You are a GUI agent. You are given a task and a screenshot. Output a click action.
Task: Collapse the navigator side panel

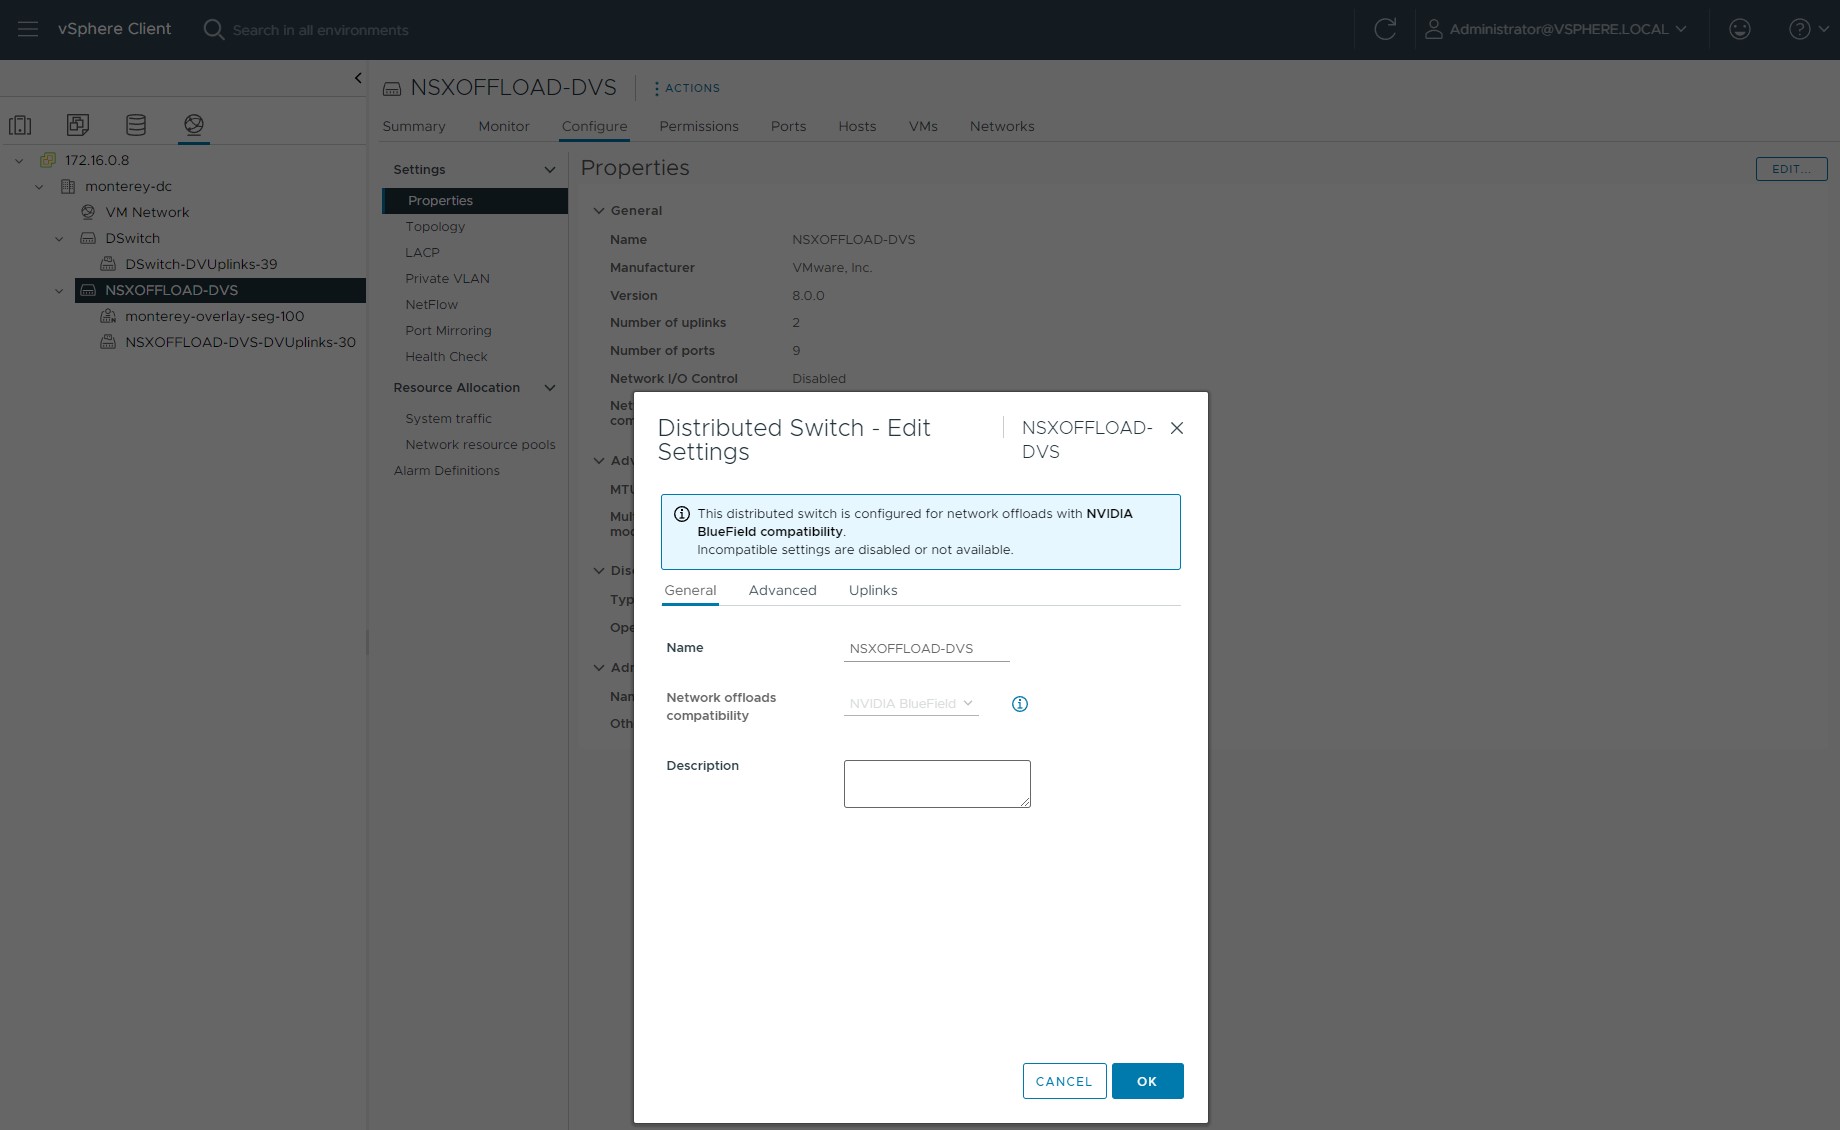pyautogui.click(x=358, y=78)
